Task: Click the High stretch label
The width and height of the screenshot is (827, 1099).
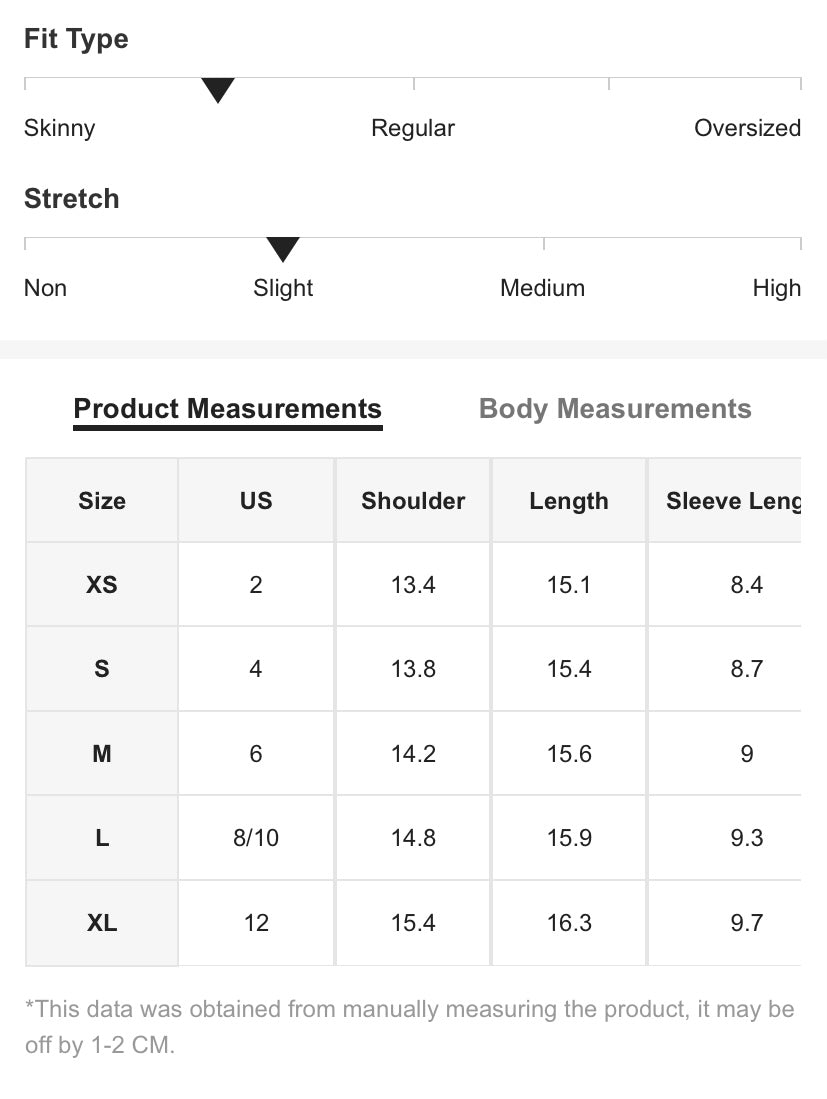Action: coord(777,289)
